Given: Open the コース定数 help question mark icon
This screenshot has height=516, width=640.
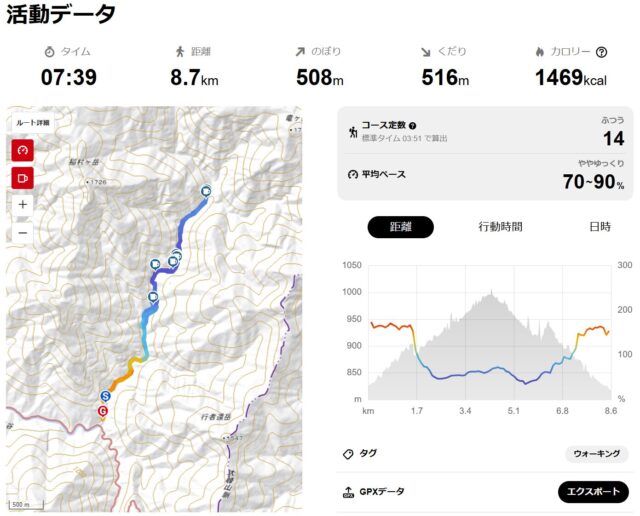Looking at the screenshot, I should pyautogui.click(x=413, y=126).
